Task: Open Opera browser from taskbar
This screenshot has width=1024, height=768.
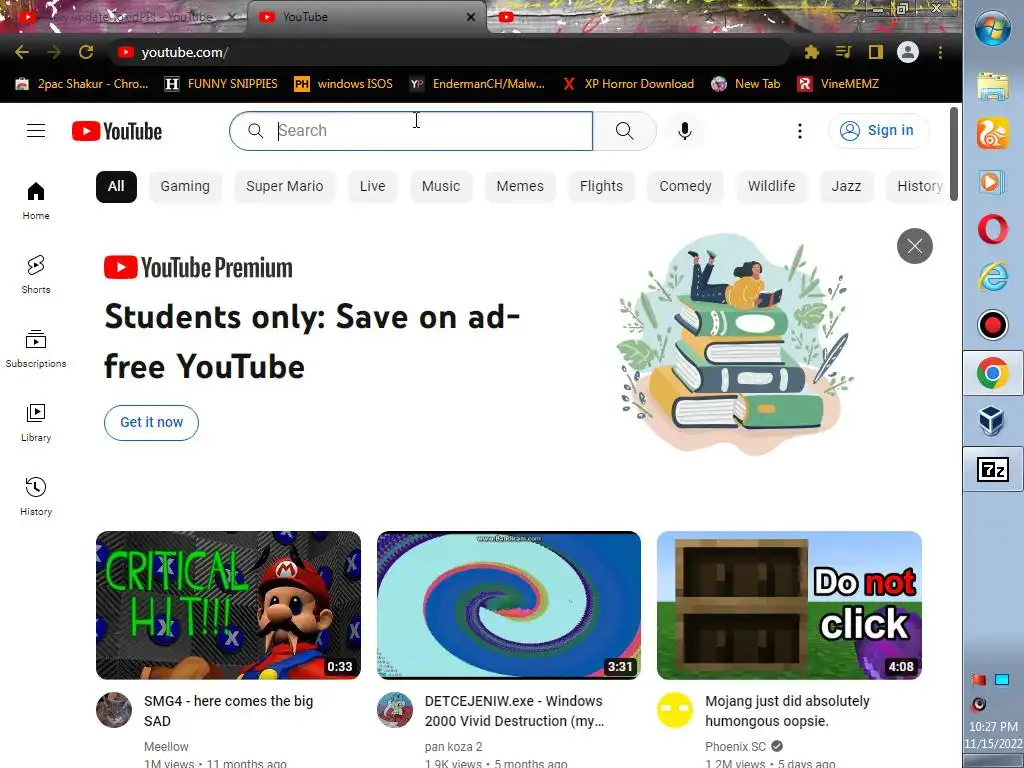Action: tap(993, 229)
